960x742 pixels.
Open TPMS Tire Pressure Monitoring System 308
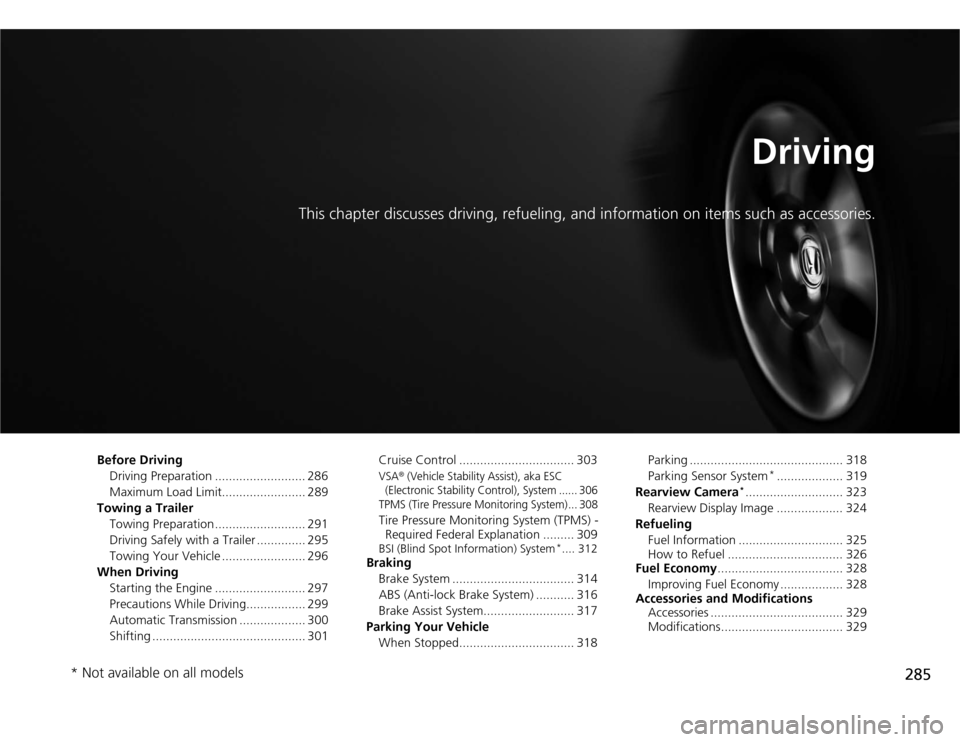[487, 504]
